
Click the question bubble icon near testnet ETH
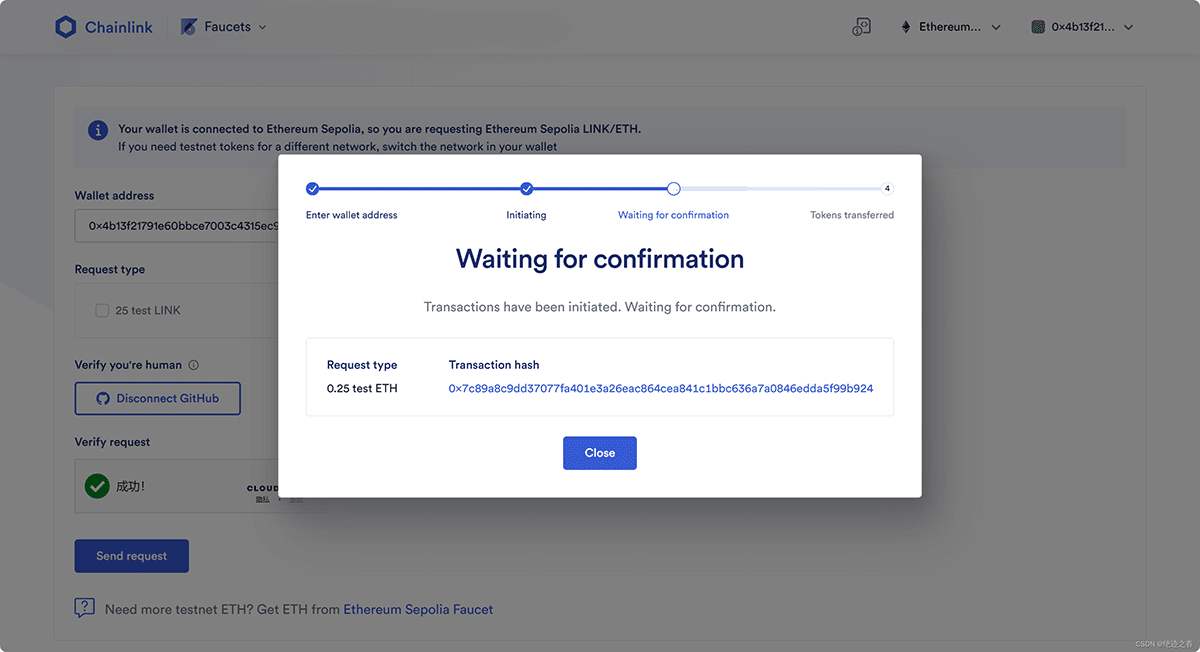tap(85, 608)
